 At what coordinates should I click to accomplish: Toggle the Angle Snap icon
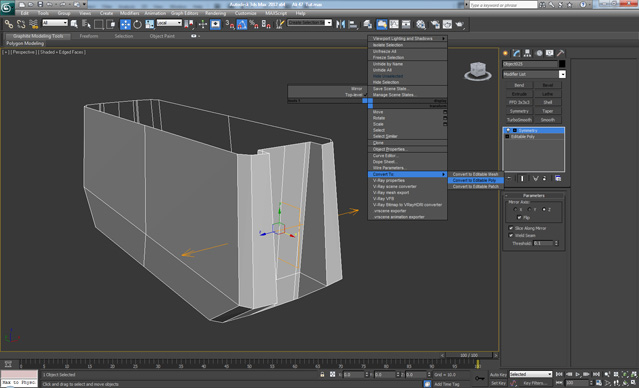[242, 24]
